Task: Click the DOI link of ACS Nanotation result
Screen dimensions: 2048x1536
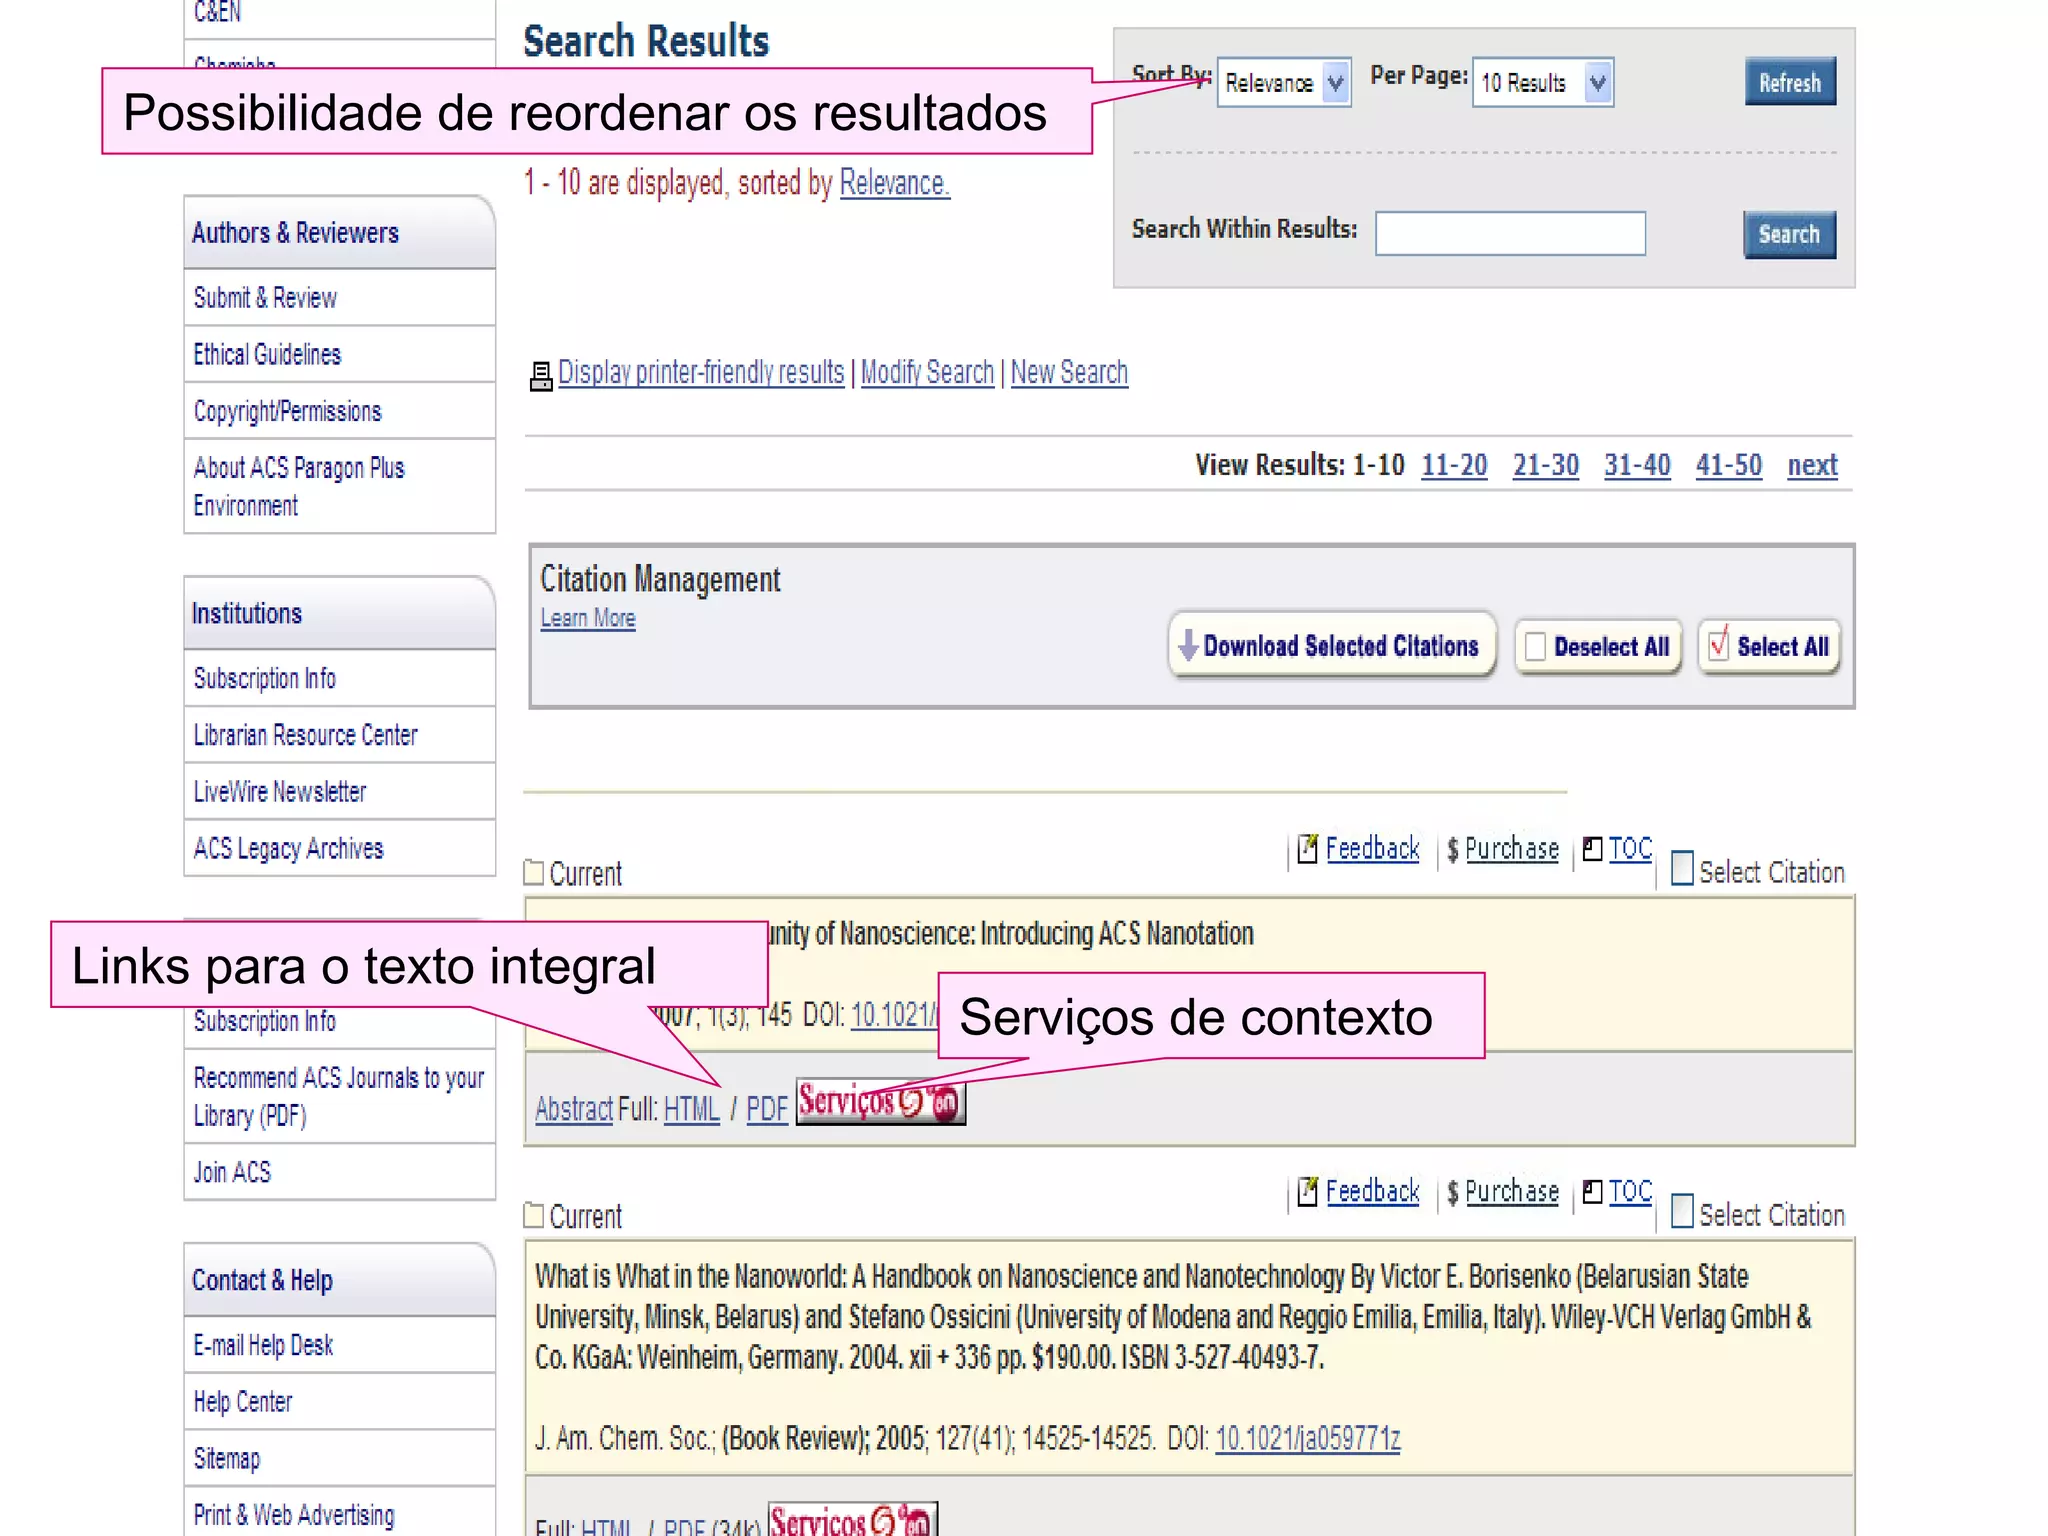Action: point(894,1015)
